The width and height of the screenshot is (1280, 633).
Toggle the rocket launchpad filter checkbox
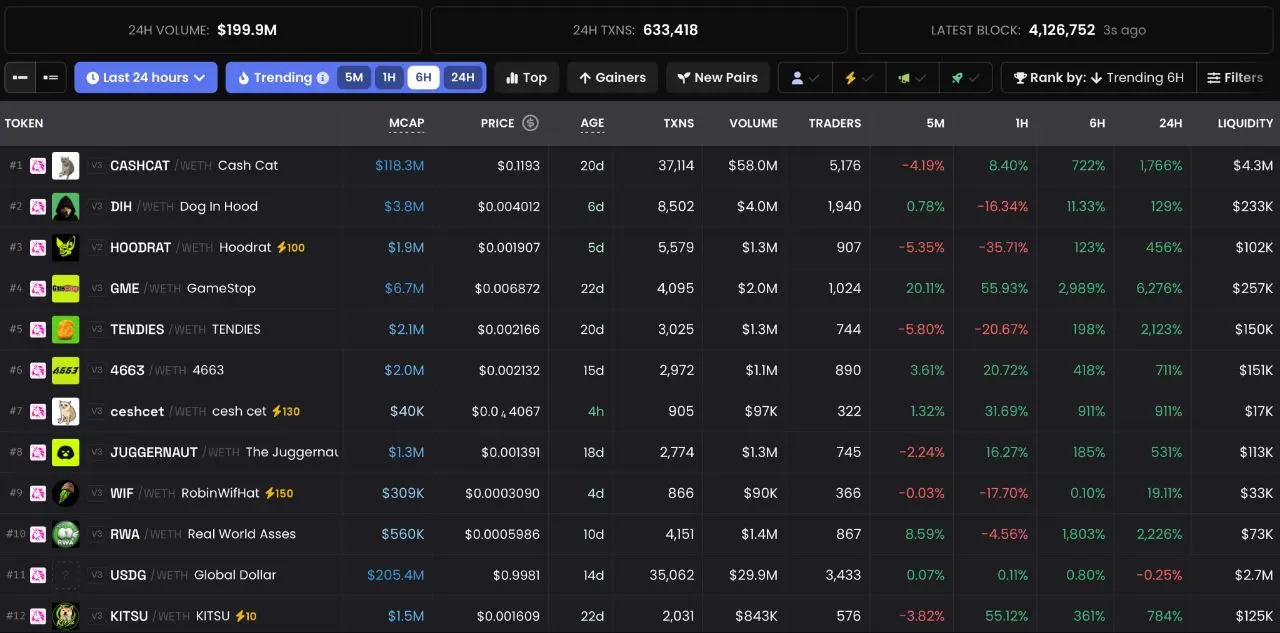965,77
